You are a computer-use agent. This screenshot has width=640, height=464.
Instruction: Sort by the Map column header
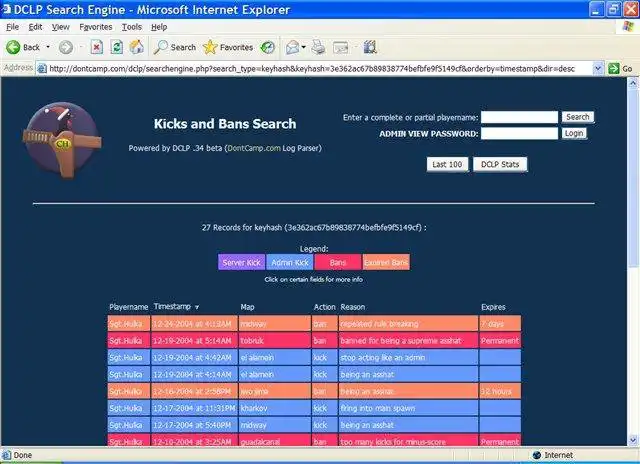coord(247,307)
